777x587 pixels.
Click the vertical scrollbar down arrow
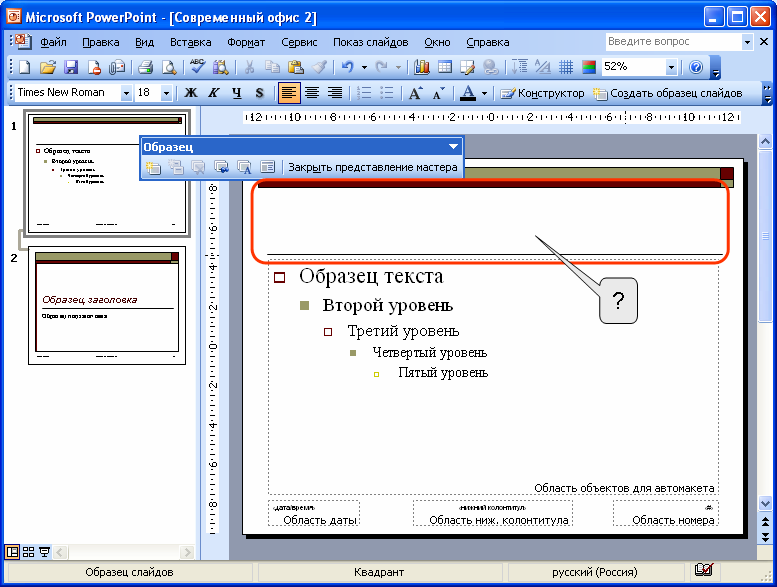point(765,504)
